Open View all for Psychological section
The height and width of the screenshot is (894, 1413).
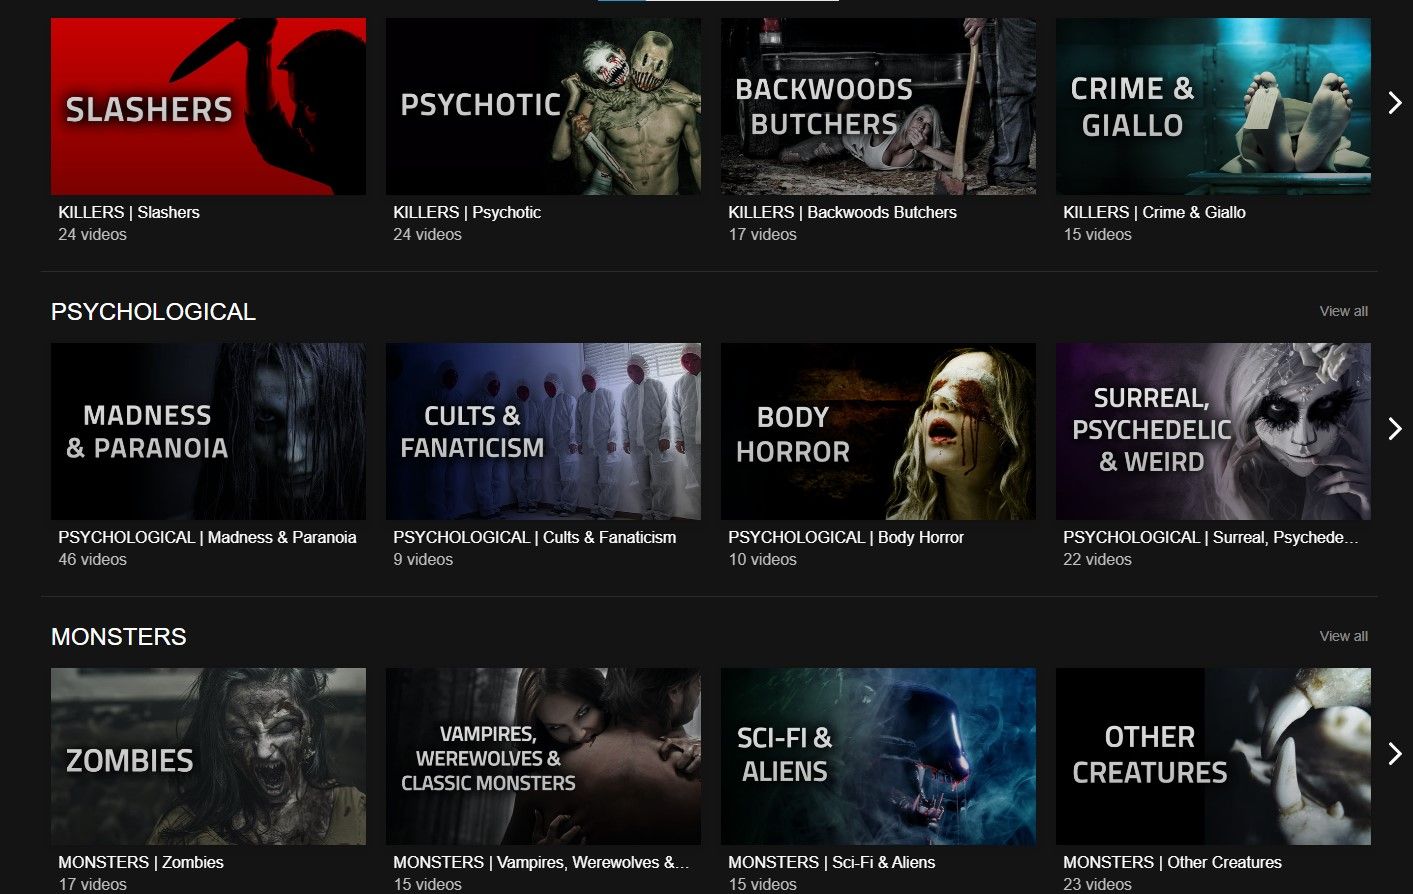pyautogui.click(x=1343, y=311)
